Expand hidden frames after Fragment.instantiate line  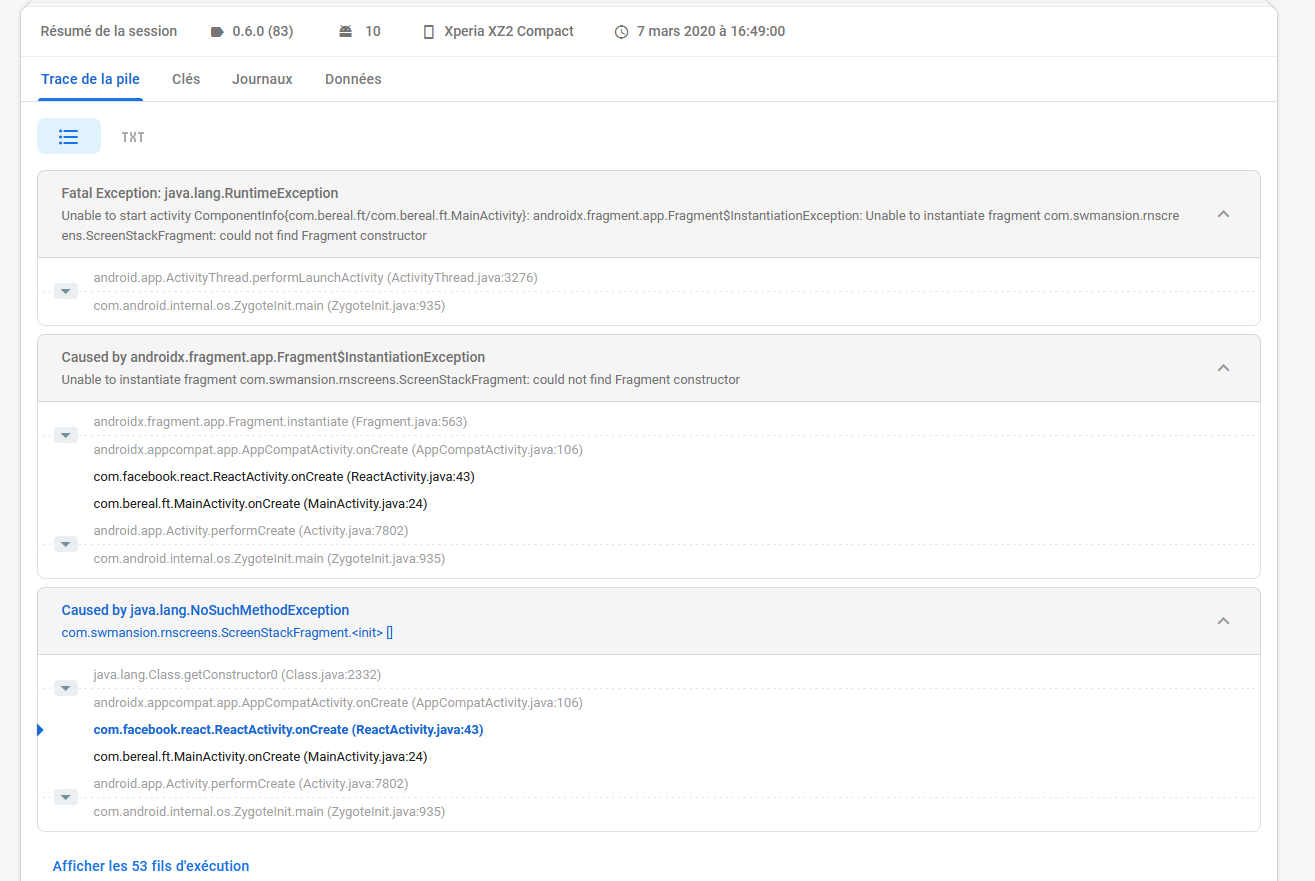point(66,435)
